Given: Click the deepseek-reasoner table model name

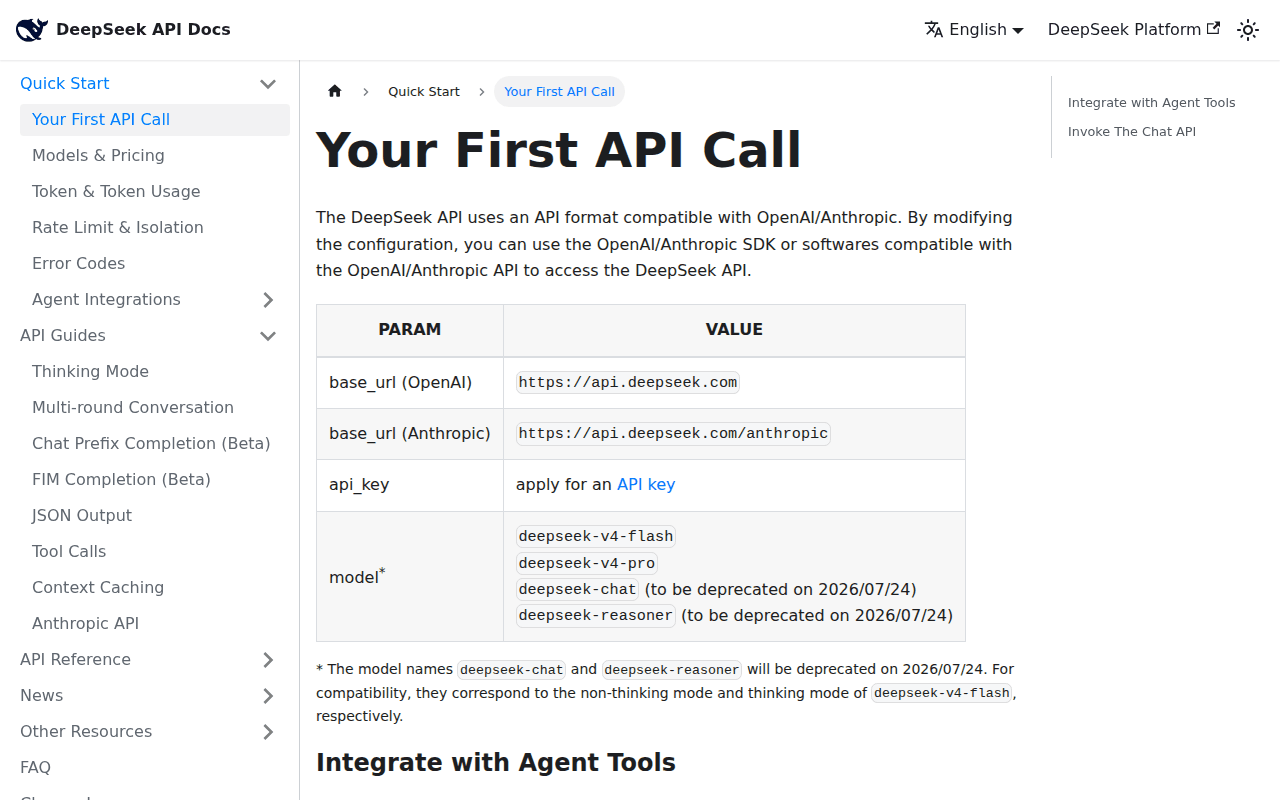Looking at the screenshot, I should [x=596, y=615].
